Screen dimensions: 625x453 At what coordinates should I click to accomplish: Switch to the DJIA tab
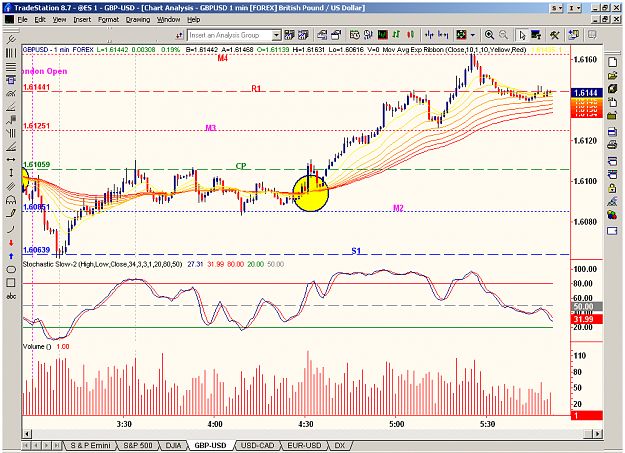coord(173,445)
